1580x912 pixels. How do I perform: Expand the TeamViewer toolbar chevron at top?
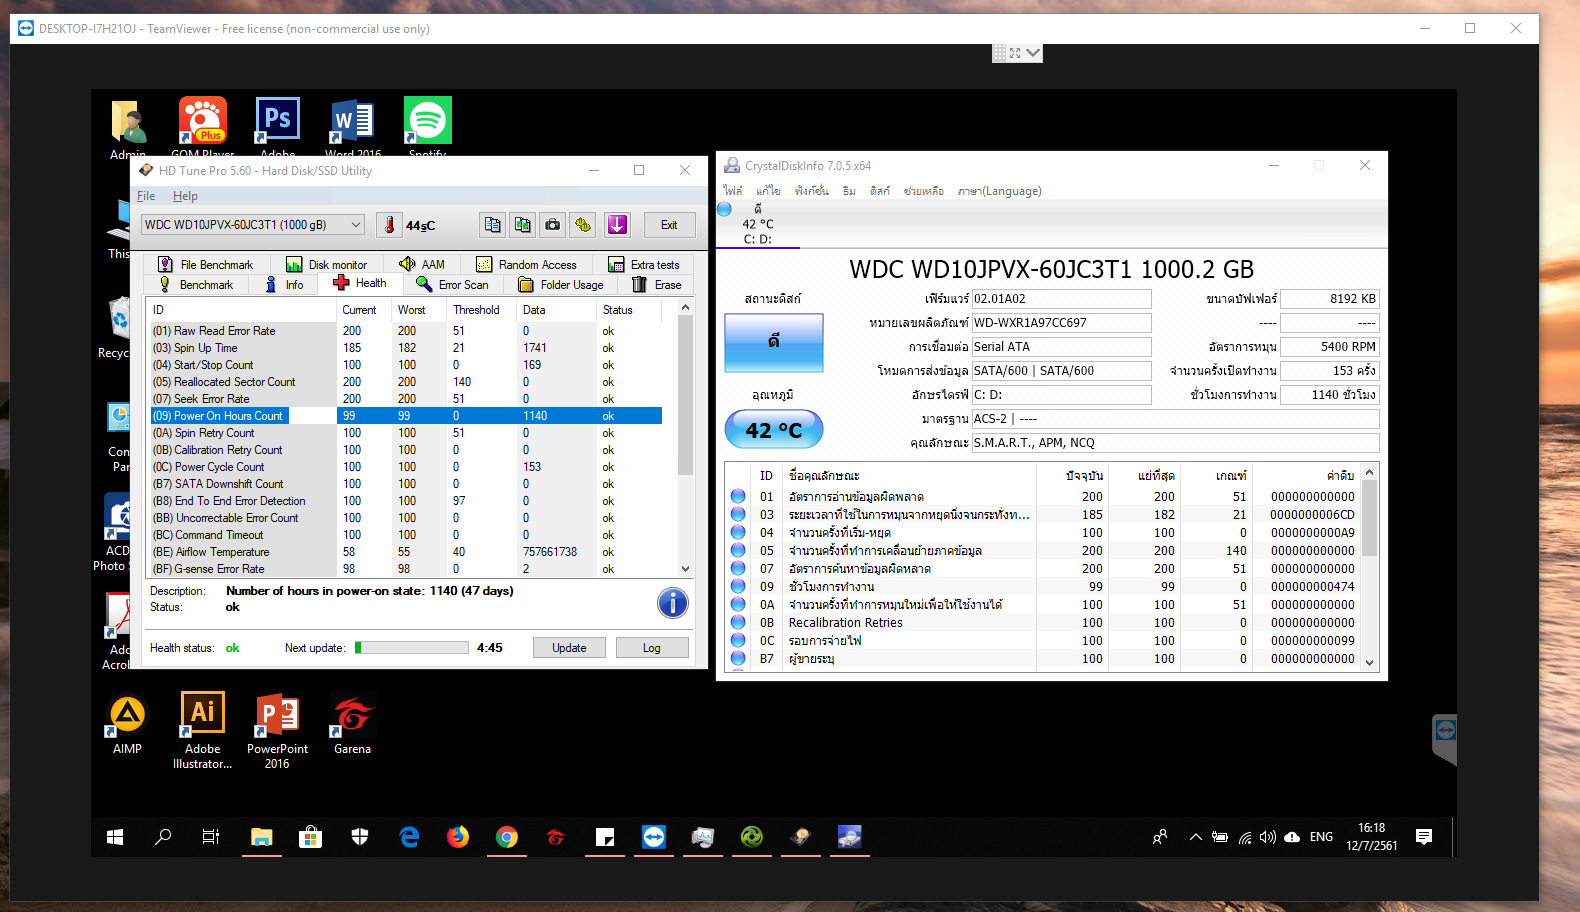point(1033,53)
